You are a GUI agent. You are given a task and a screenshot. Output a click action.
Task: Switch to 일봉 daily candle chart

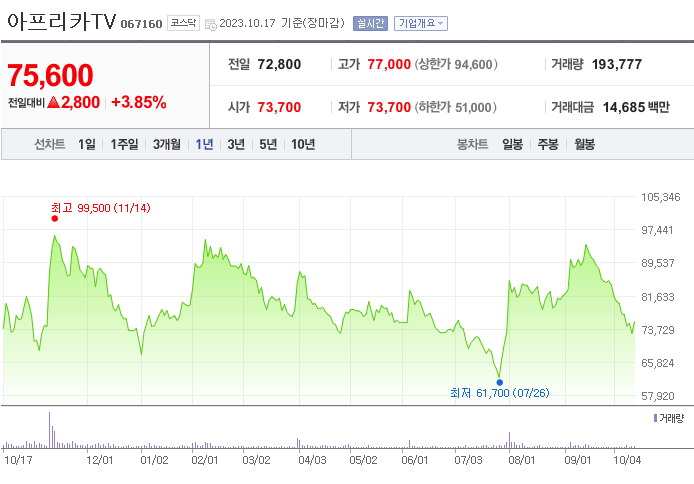pos(513,144)
